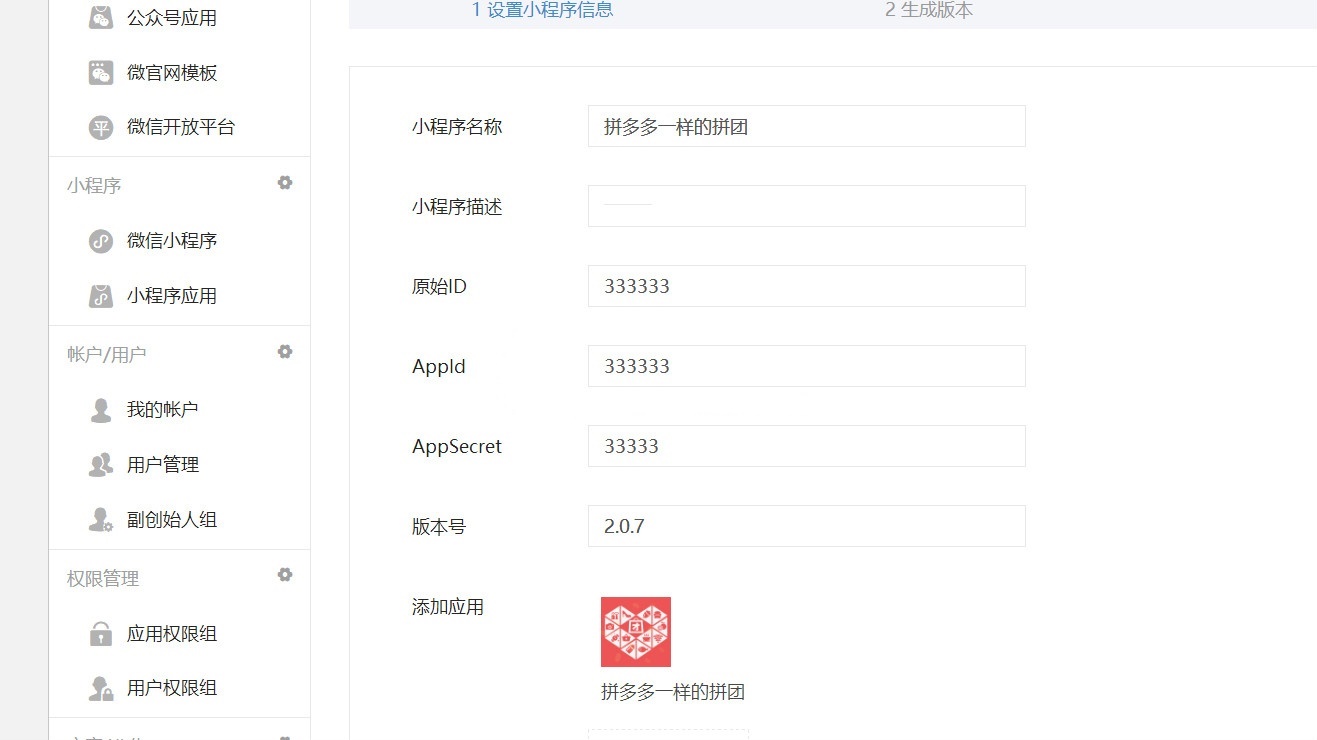Image resolution: width=1317 pixels, height=740 pixels.
Task: Open the 帐户/用户 section gear settings
Action: pyautogui.click(x=285, y=352)
